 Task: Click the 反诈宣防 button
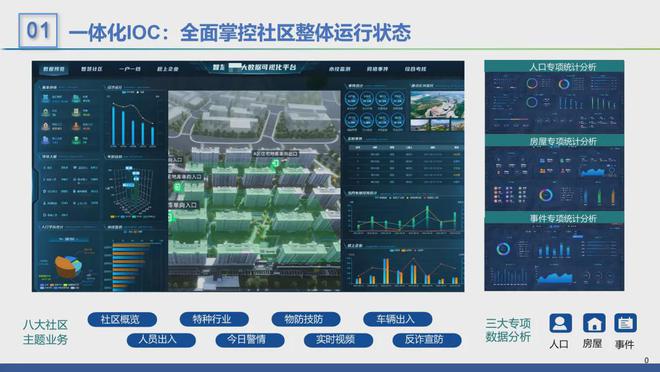[x=427, y=340]
